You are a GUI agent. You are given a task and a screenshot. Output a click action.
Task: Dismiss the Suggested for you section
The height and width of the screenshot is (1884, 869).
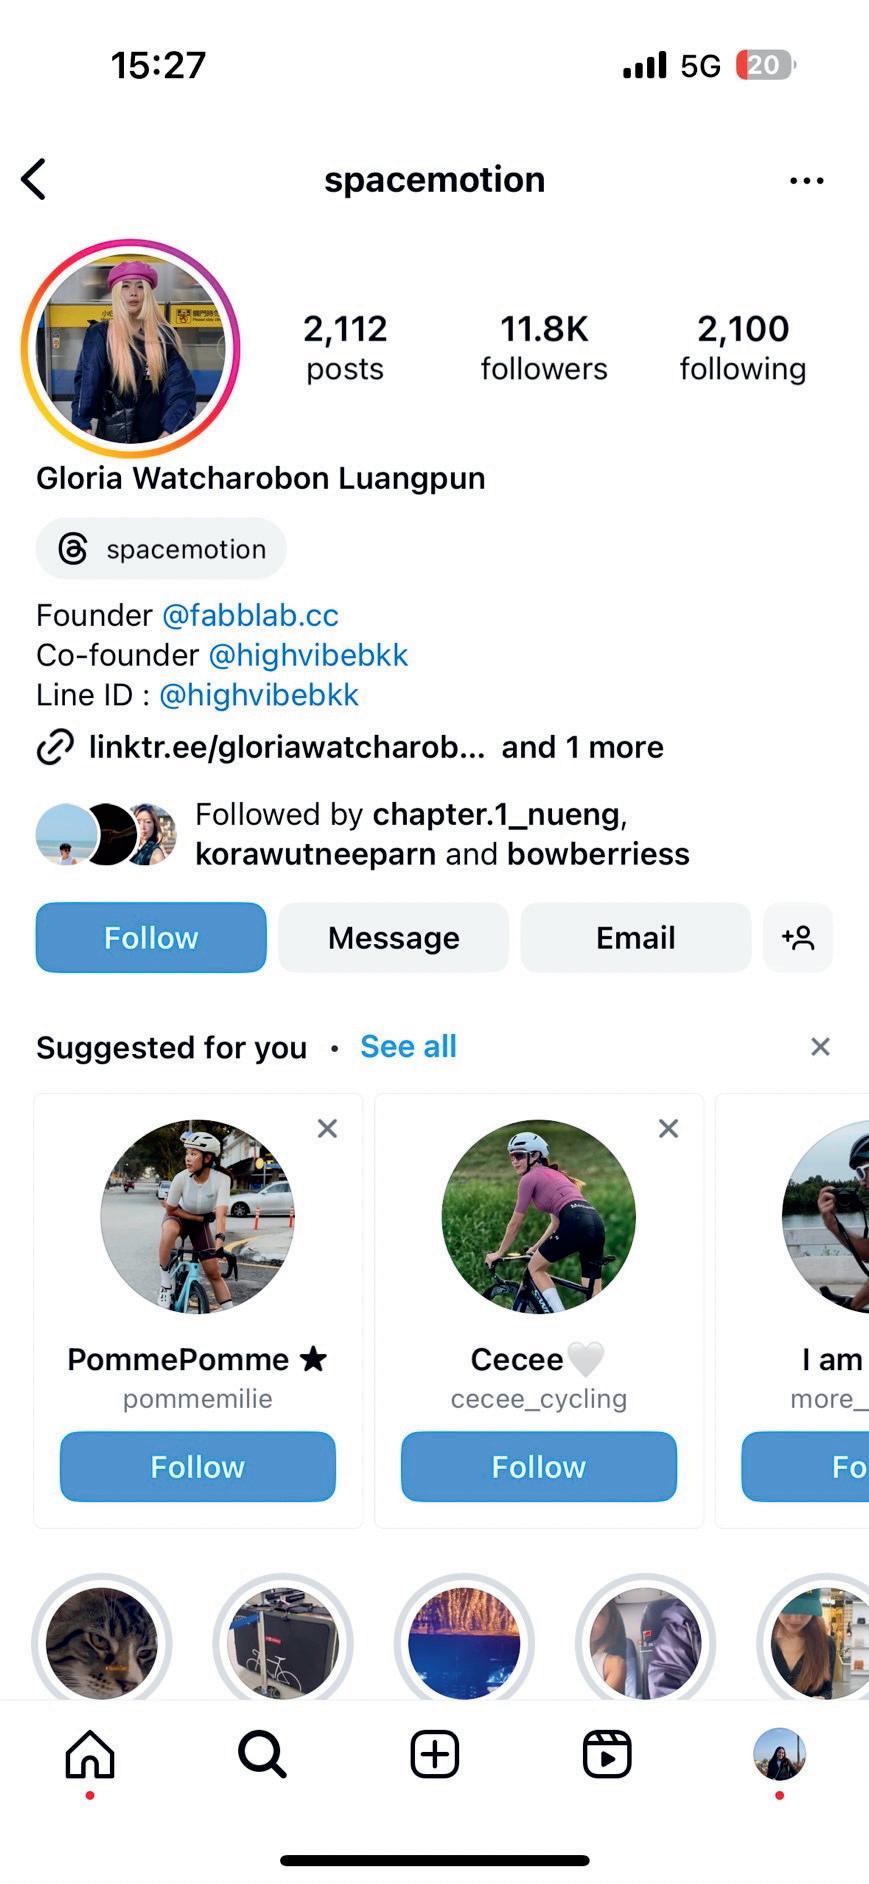pyautogui.click(x=820, y=1047)
